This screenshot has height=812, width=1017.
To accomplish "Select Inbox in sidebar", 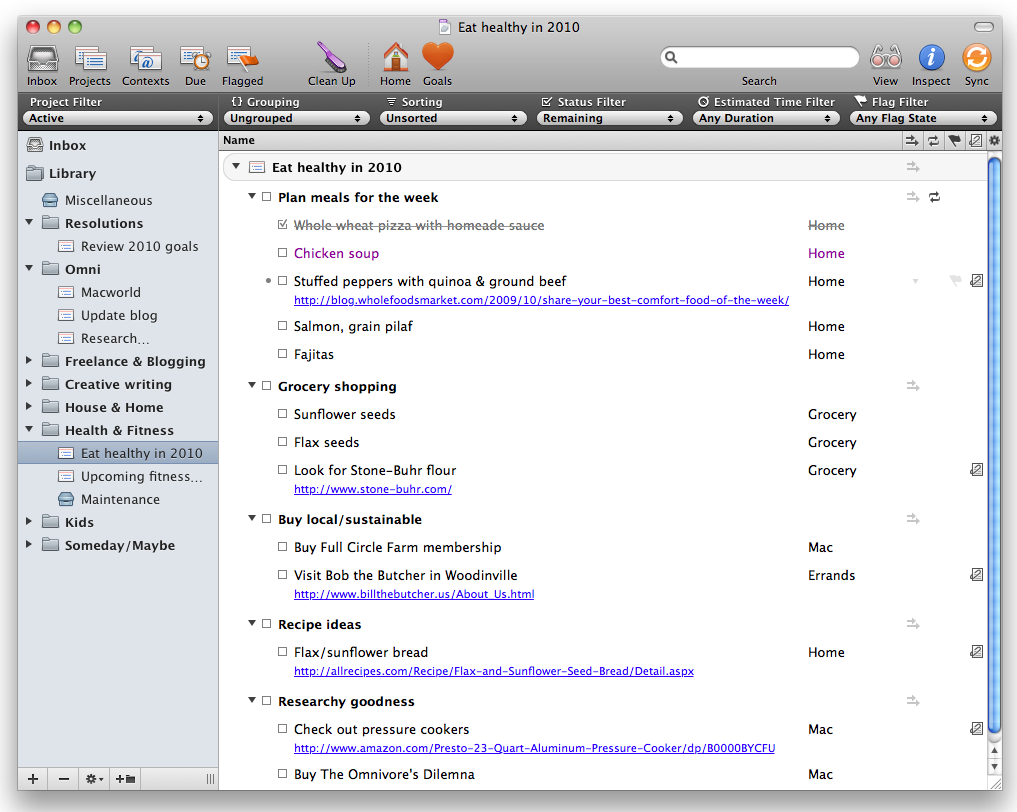I will [67, 145].
